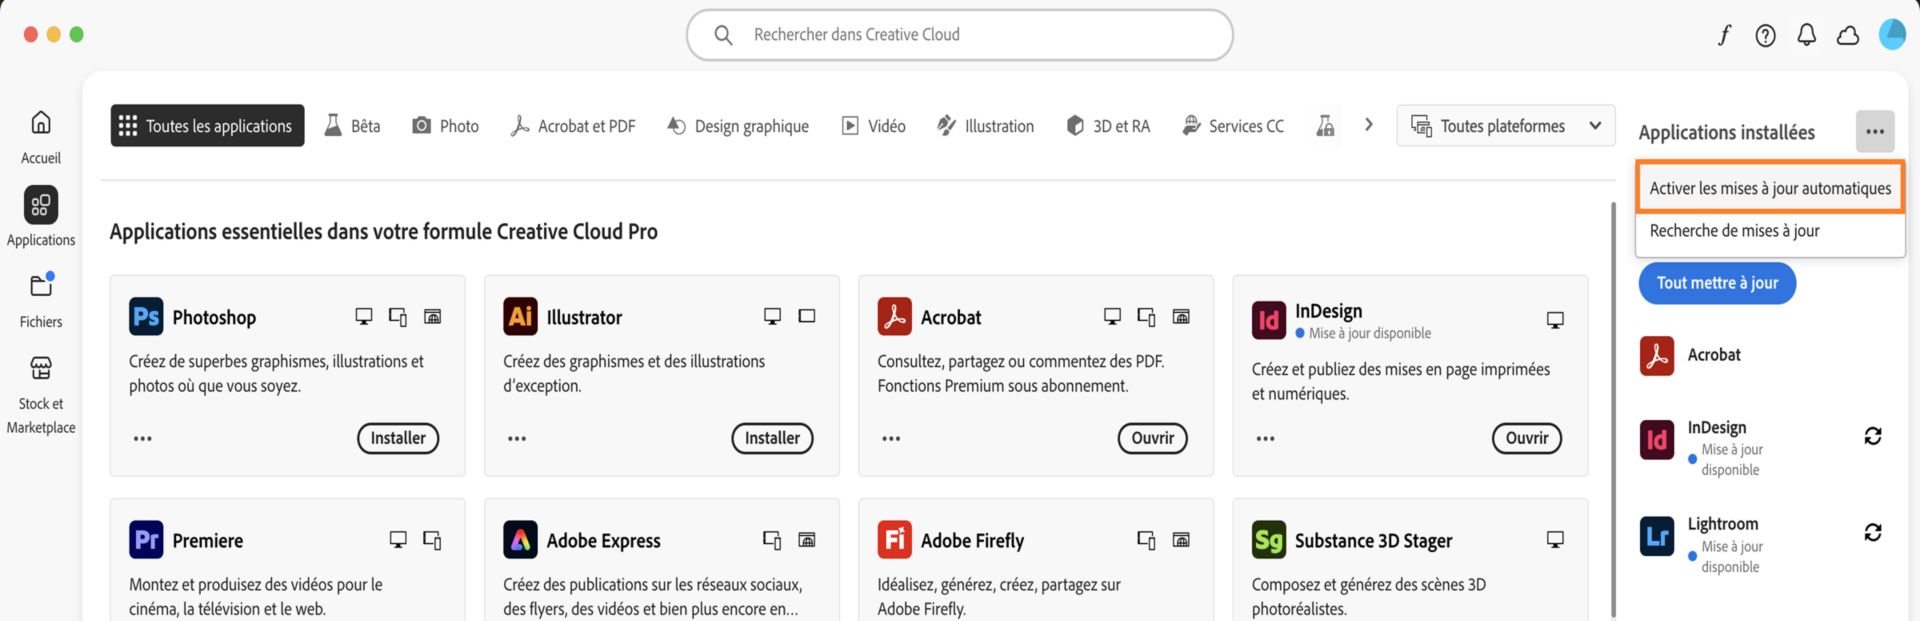The height and width of the screenshot is (621, 1920).
Task: Open the notifications bell icon
Action: tap(1807, 35)
